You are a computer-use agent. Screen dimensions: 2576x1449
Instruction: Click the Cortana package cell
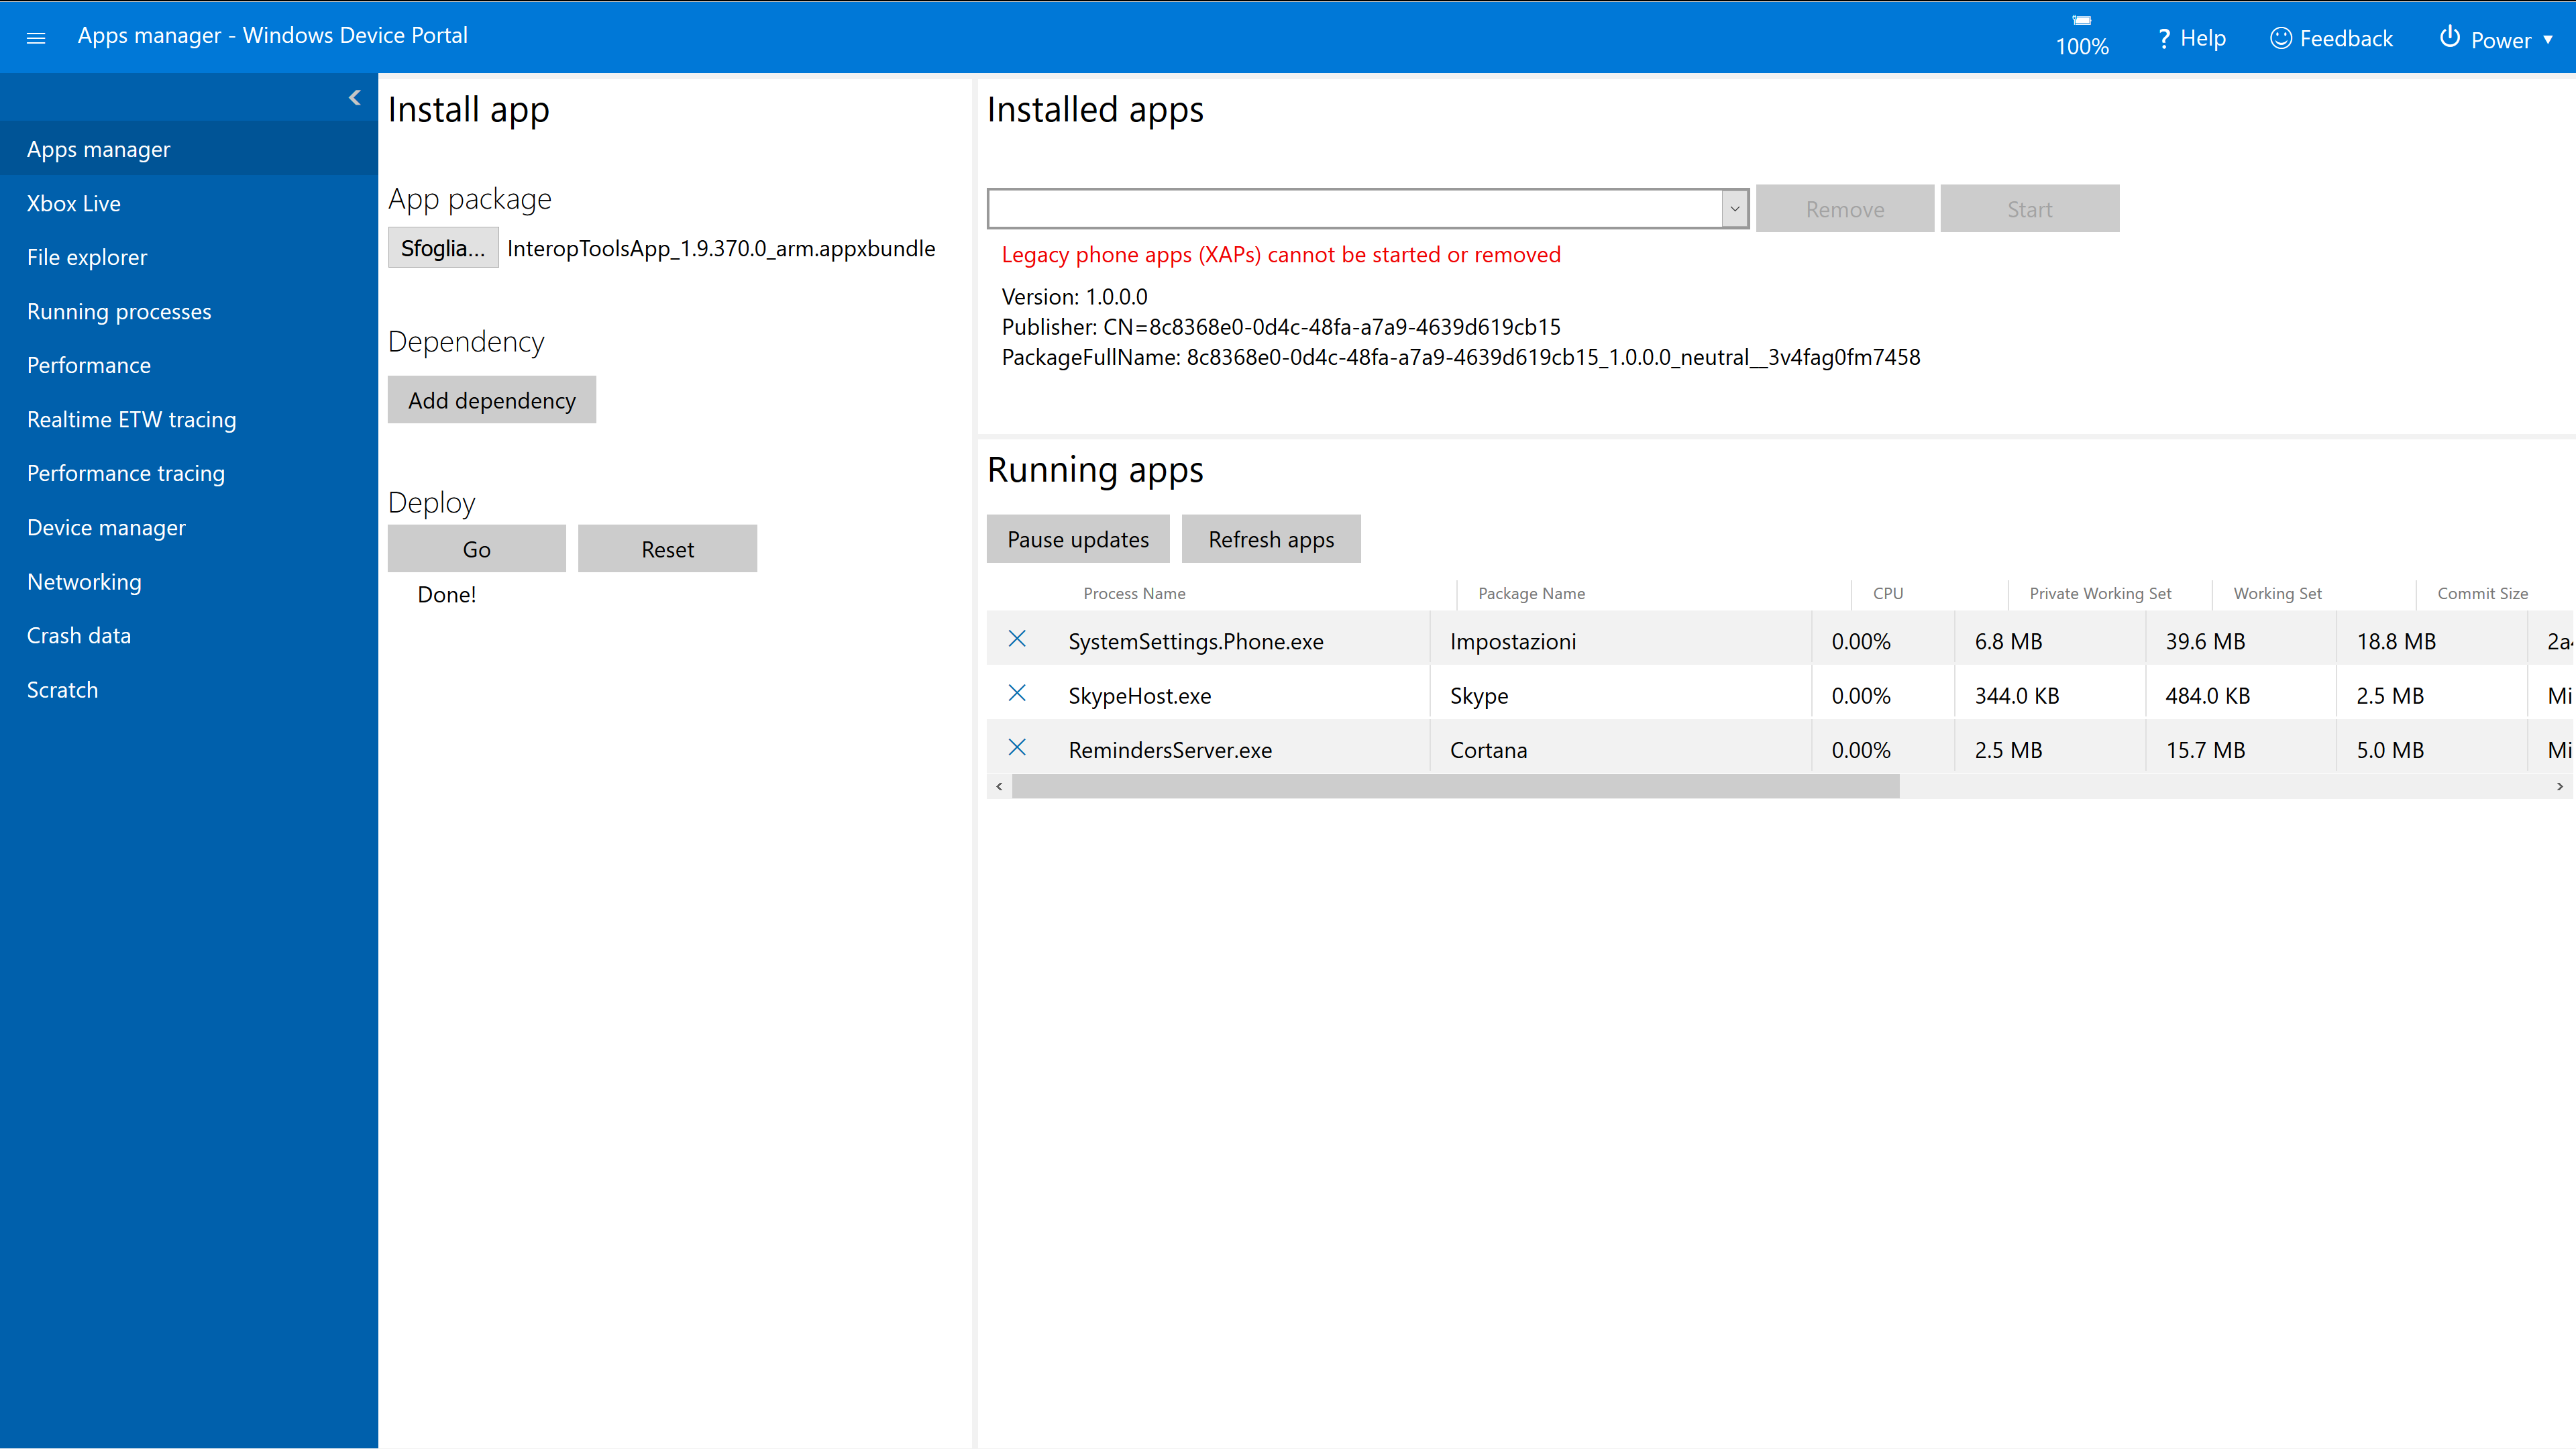pyautogui.click(x=1488, y=749)
